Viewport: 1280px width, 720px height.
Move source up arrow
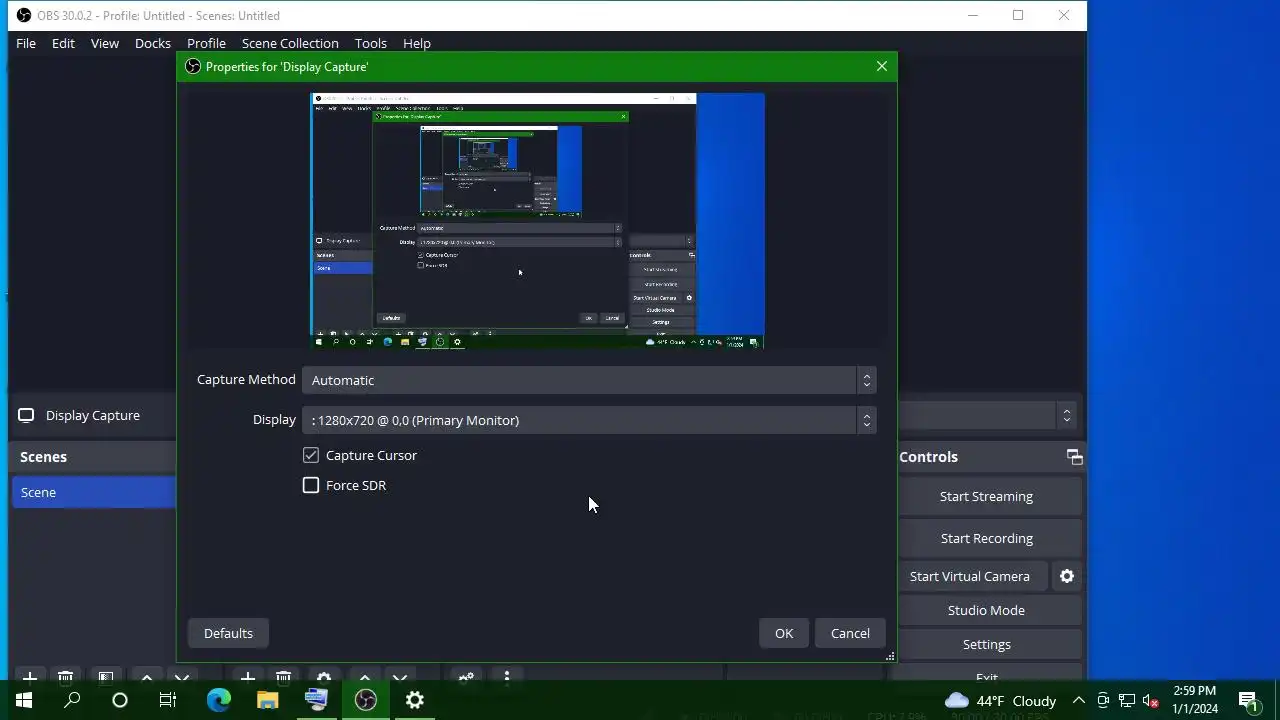tap(364, 677)
